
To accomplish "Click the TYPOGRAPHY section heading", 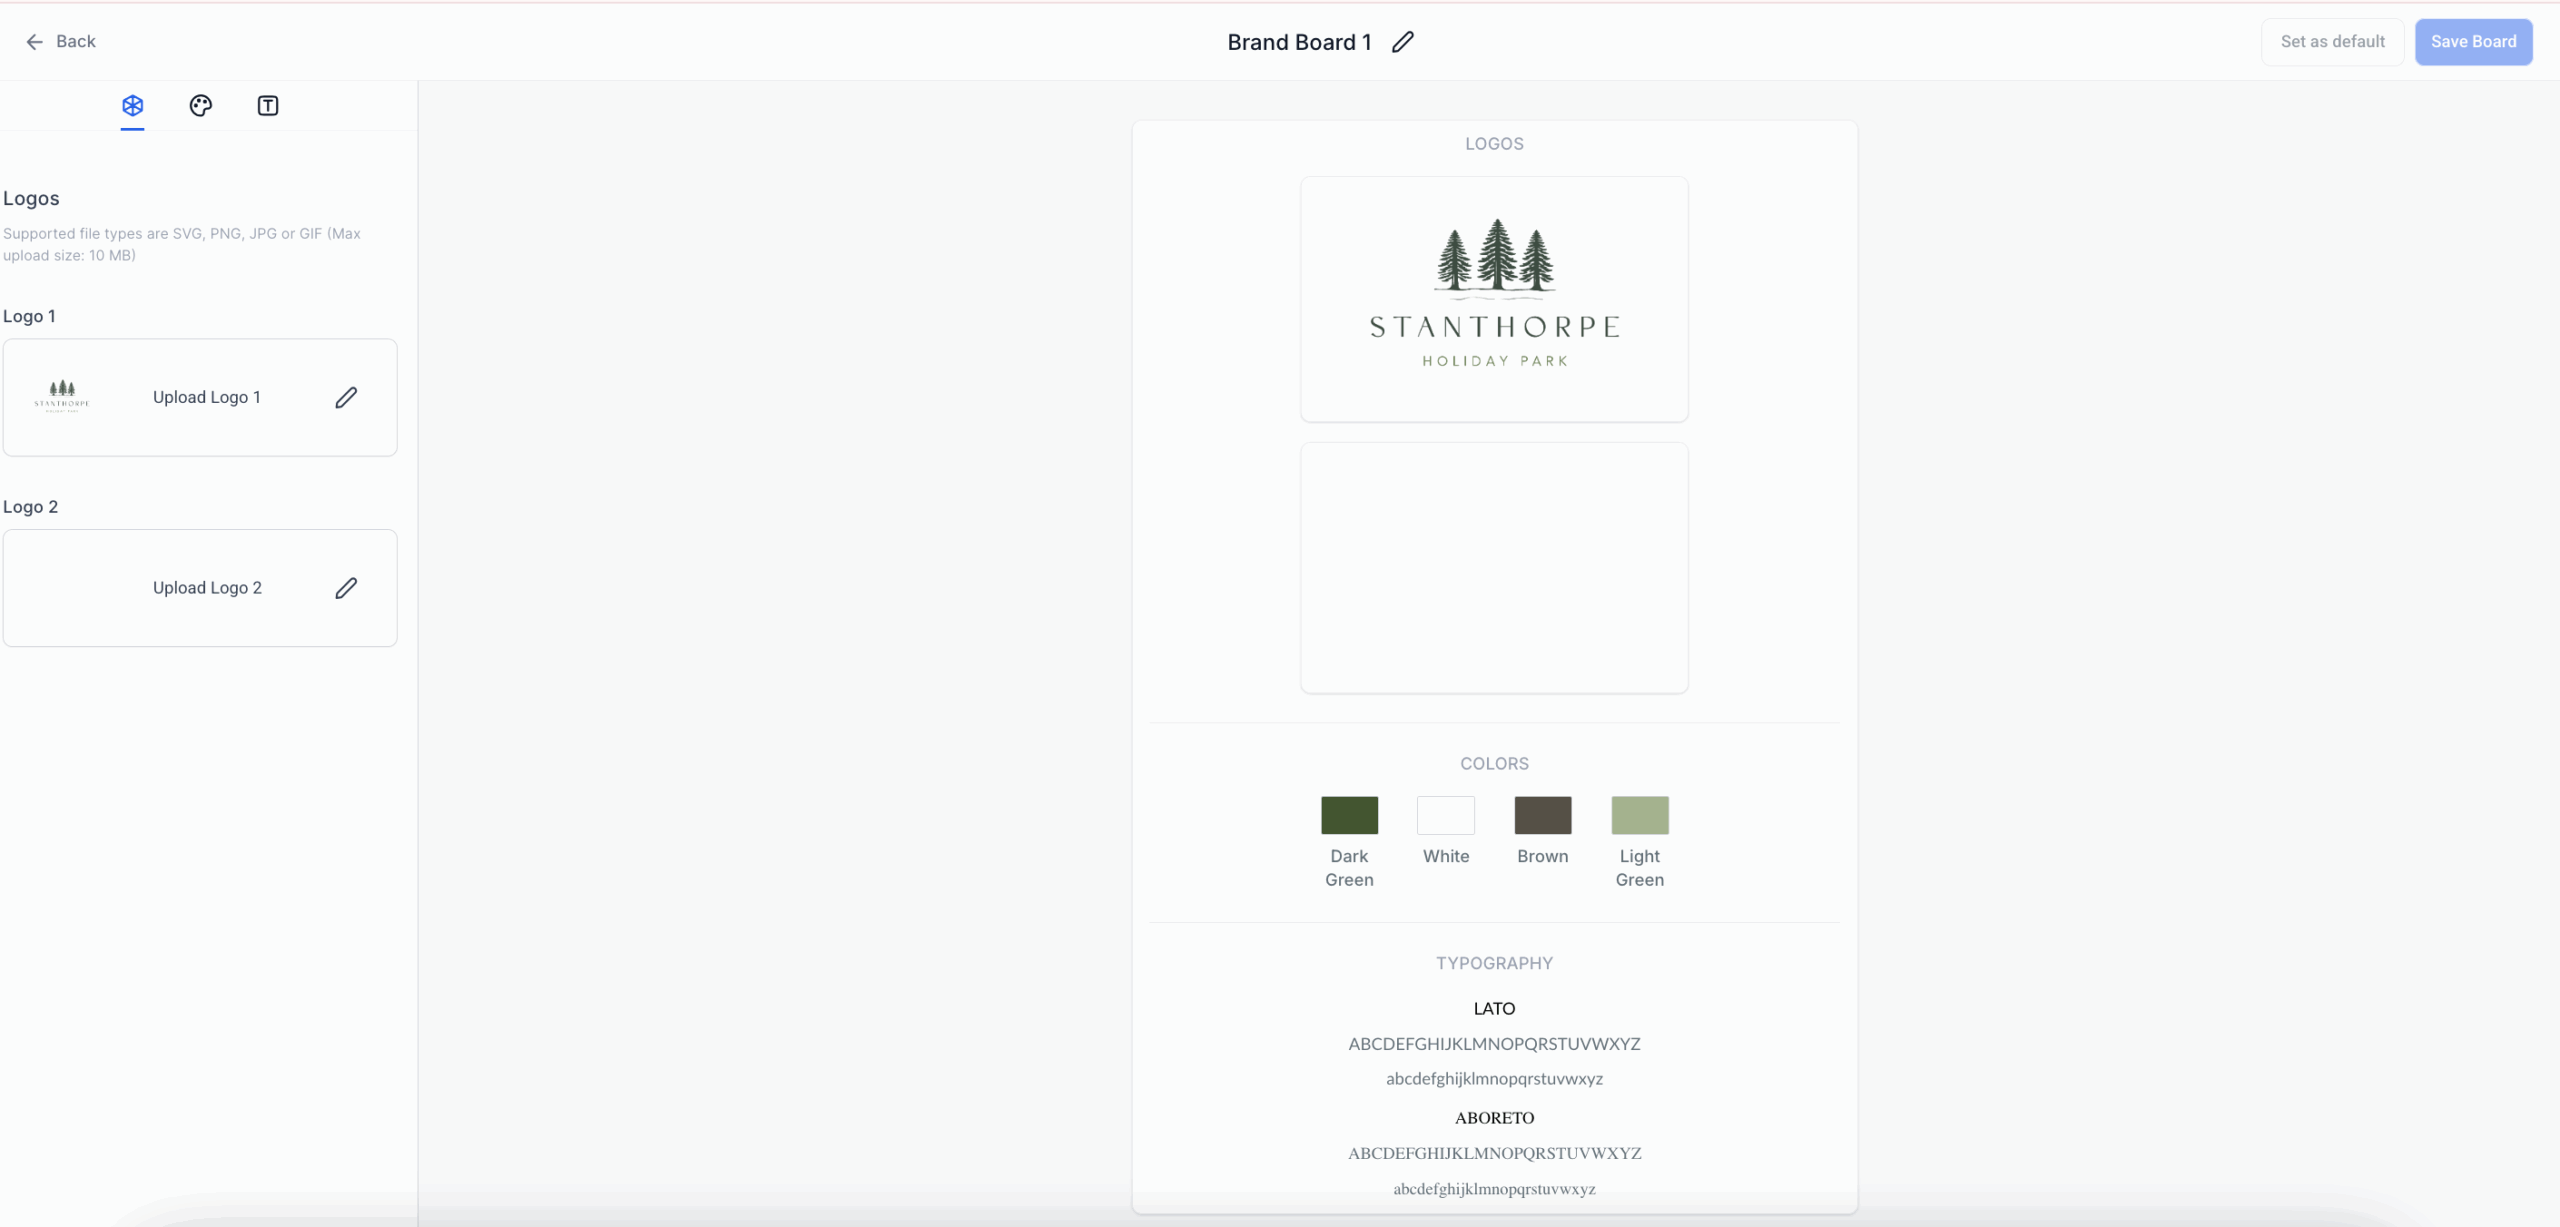I will (1494, 963).
